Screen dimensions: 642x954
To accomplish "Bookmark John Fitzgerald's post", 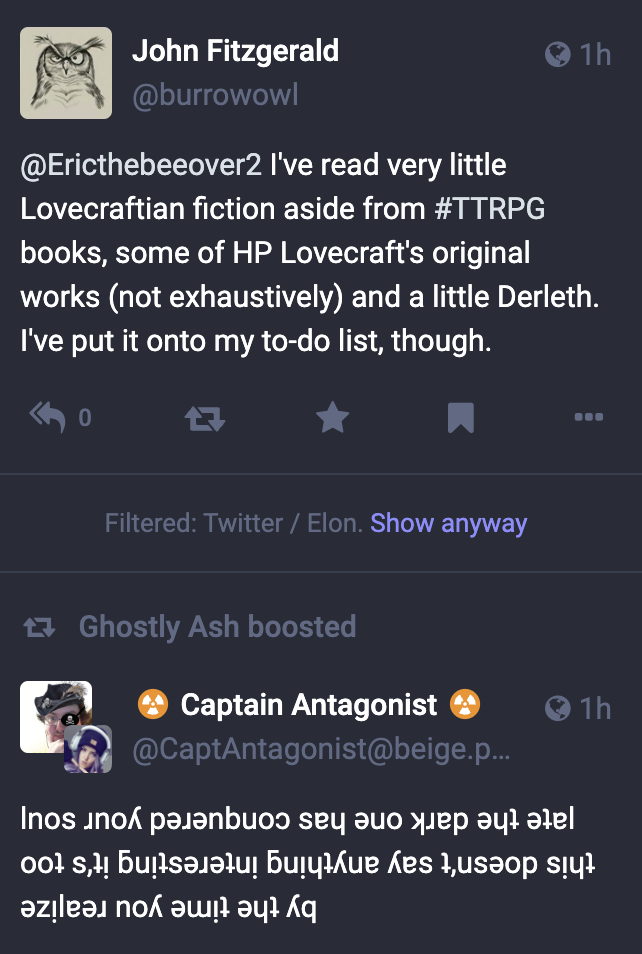I will (x=460, y=417).
